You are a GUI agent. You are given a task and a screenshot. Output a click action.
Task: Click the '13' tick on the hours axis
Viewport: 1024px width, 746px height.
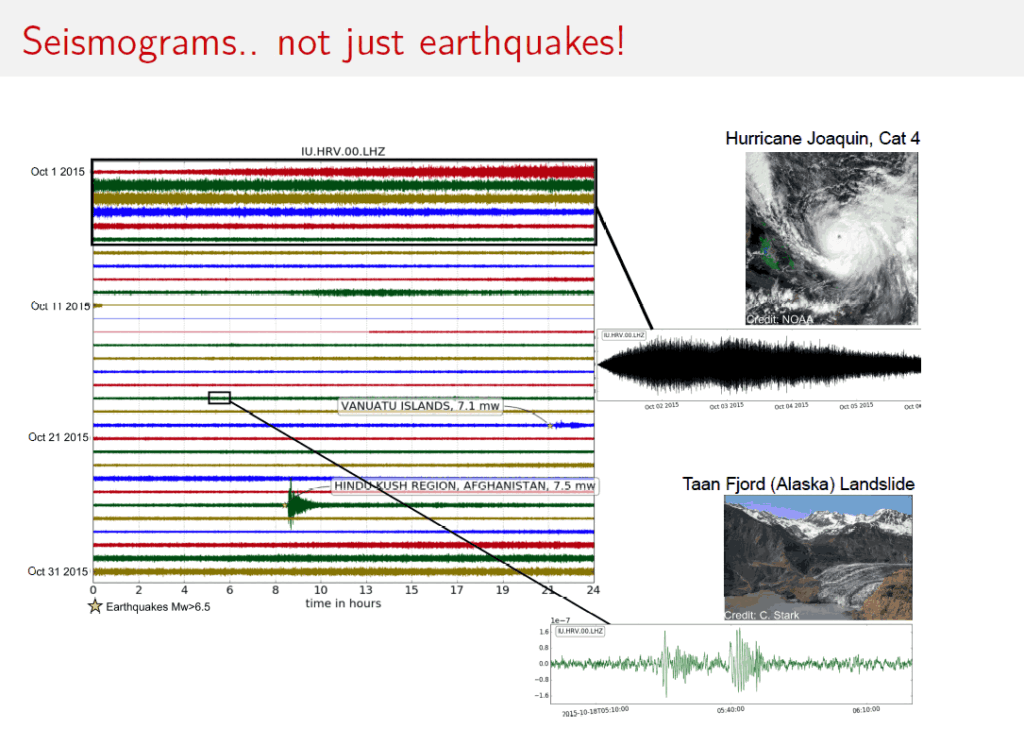click(x=366, y=590)
